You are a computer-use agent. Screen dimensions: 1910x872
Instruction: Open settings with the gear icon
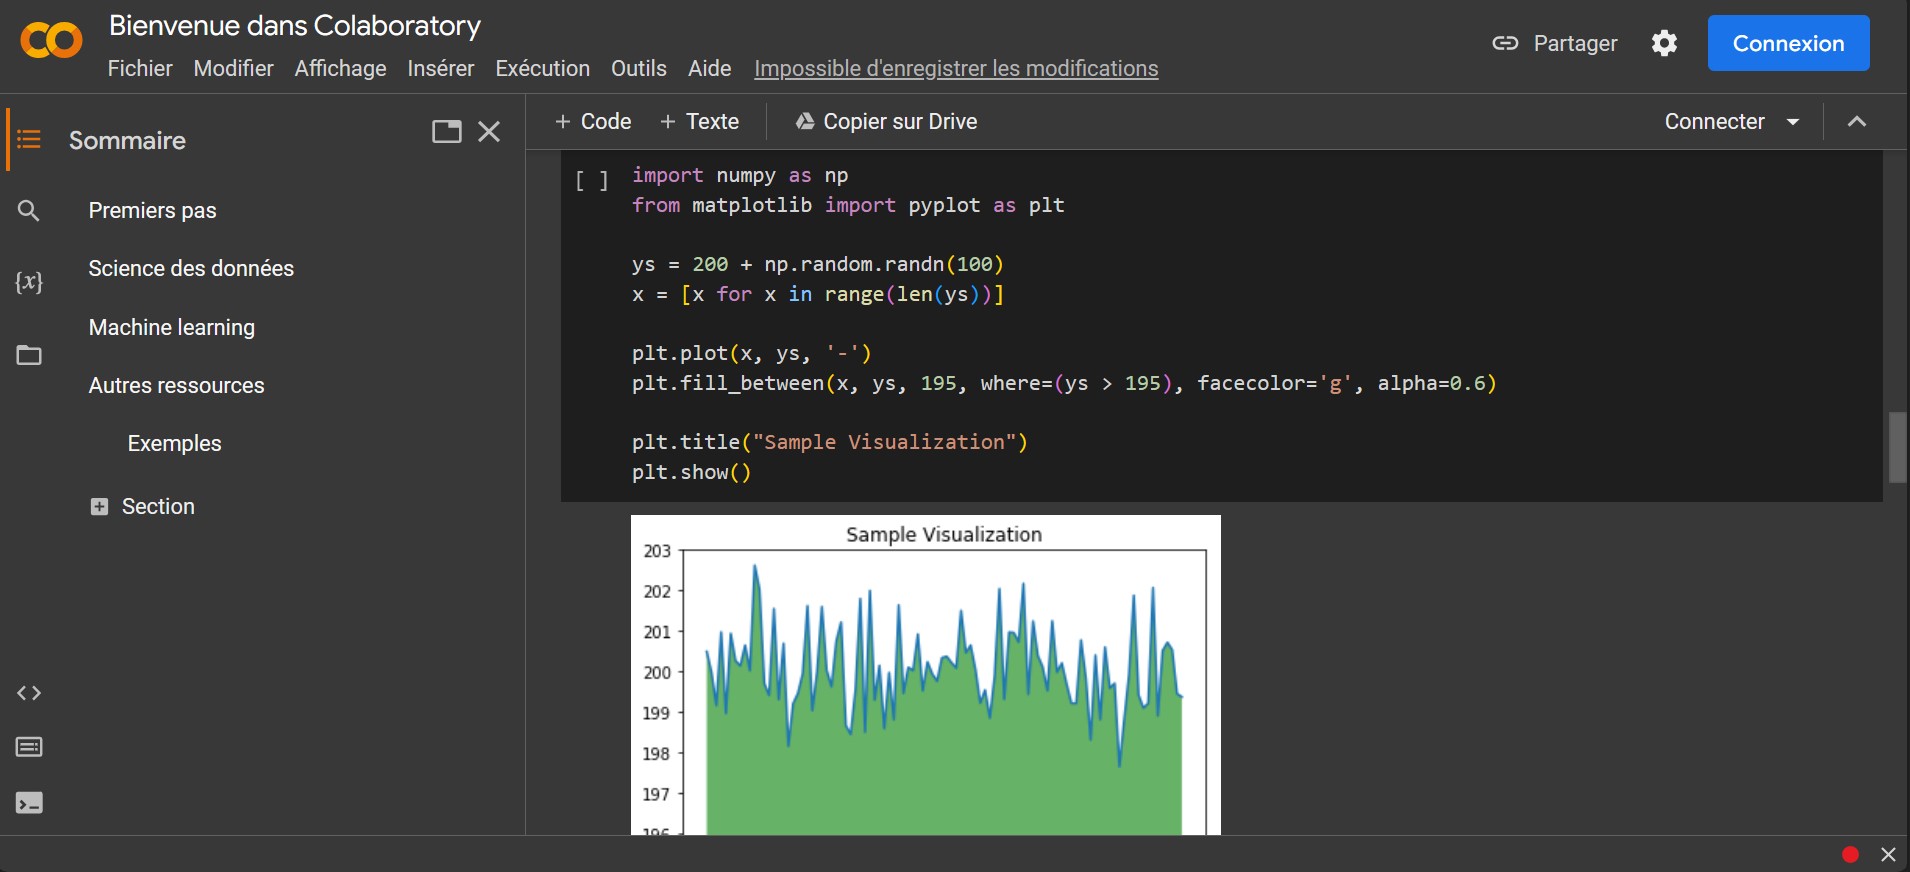point(1664,43)
